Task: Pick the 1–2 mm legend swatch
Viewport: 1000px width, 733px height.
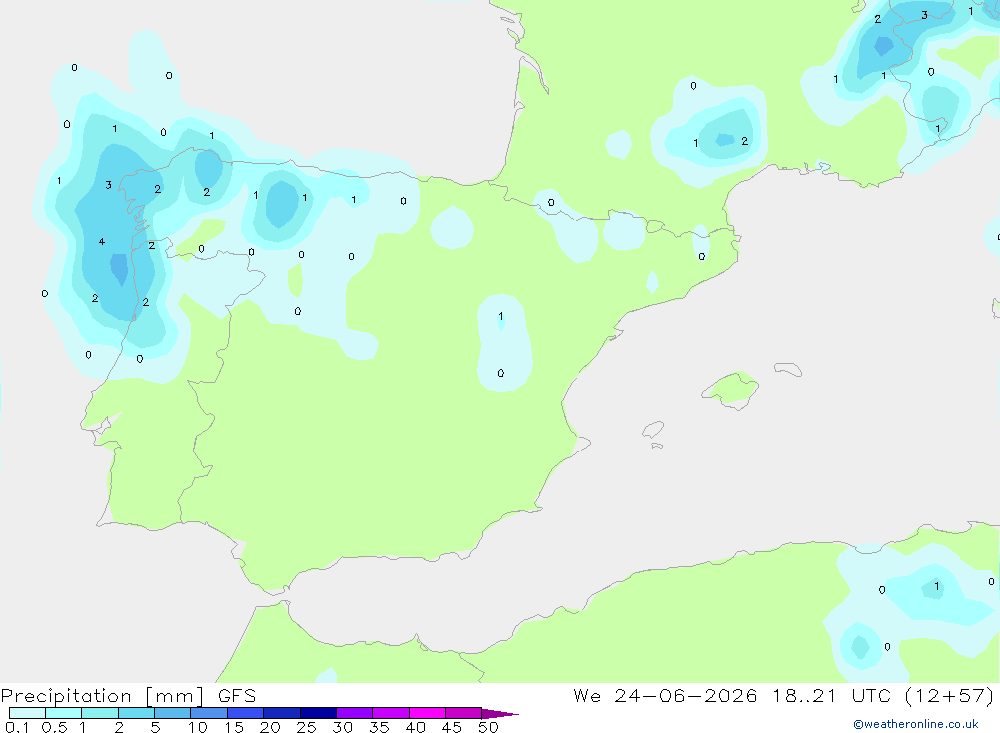Action: [x=100, y=713]
